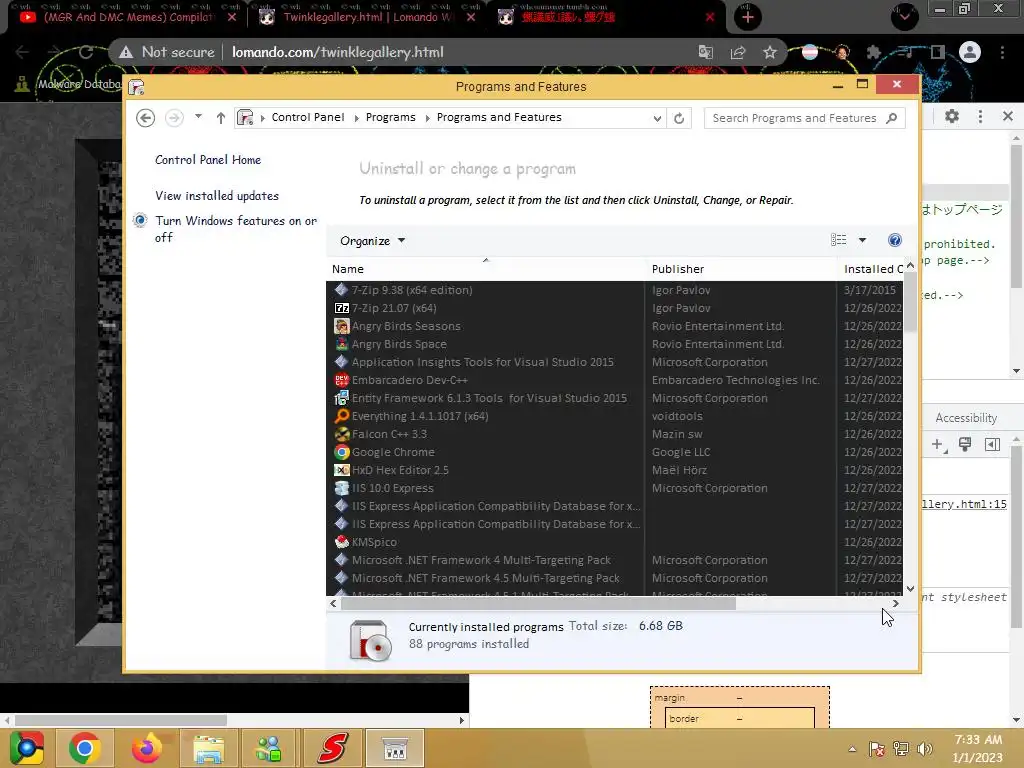The height and width of the screenshot is (768, 1024).
Task: Select Application Insights Tools for Visual Studio 2015
Action: (614, 362)
